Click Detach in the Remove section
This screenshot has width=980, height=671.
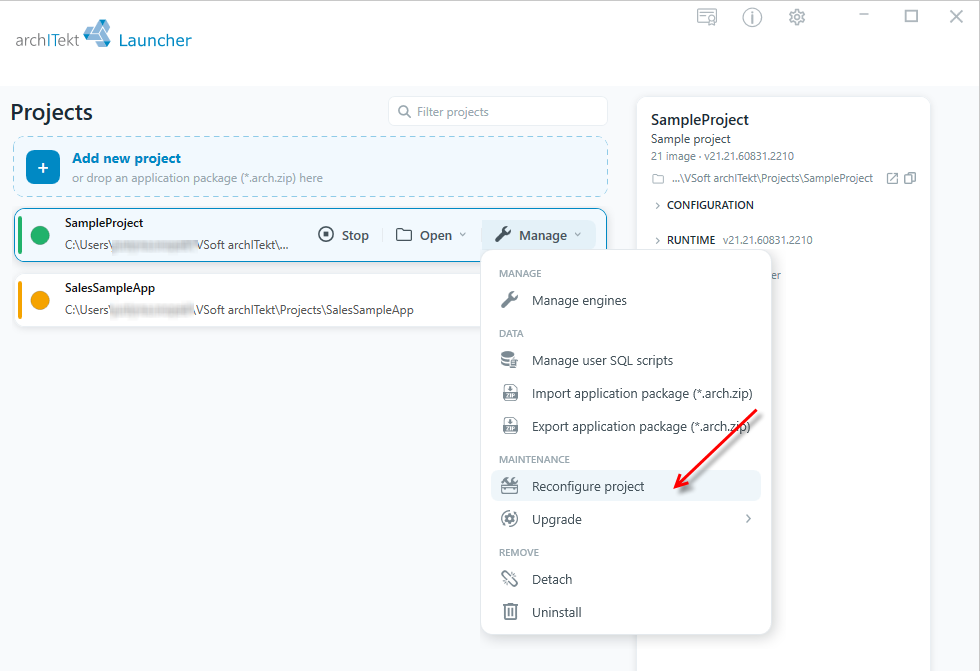pyautogui.click(x=626, y=579)
